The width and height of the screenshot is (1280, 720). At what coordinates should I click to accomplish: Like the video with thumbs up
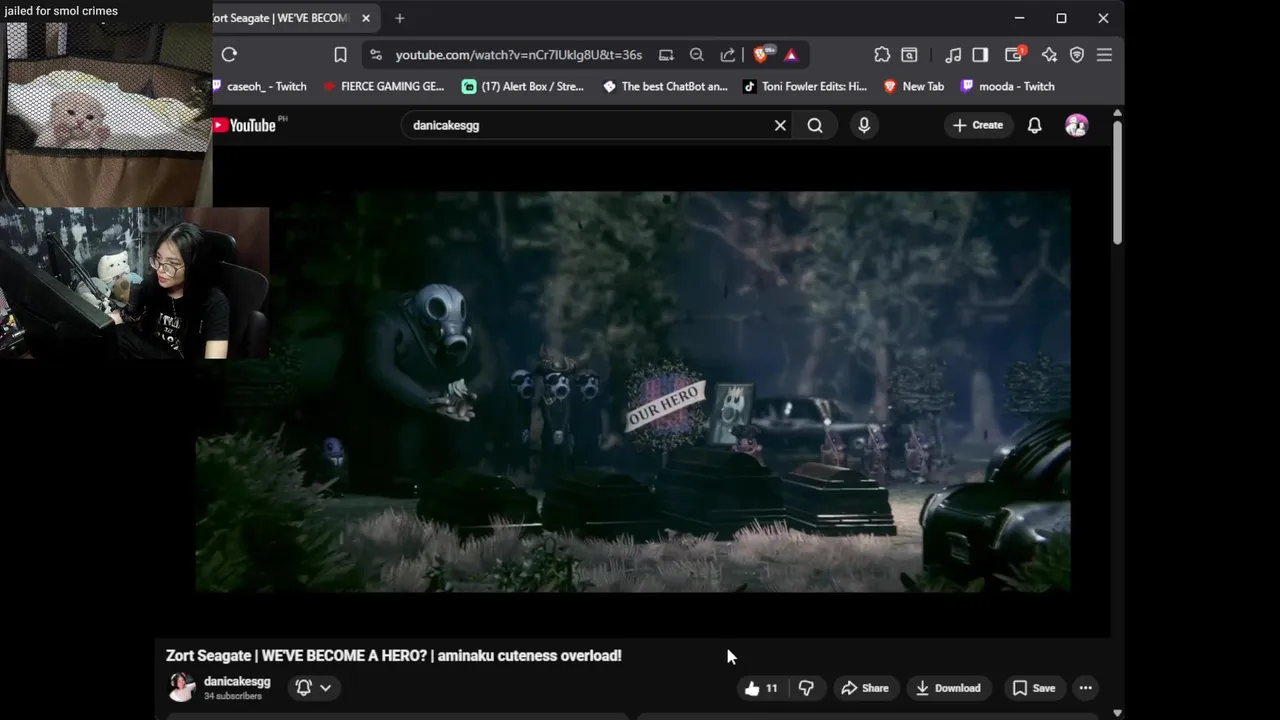(762, 688)
